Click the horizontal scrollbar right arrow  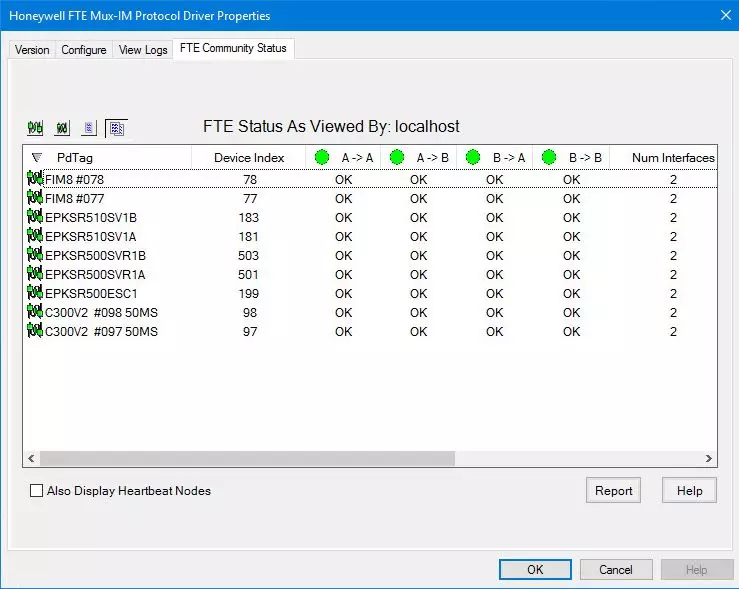click(x=708, y=458)
